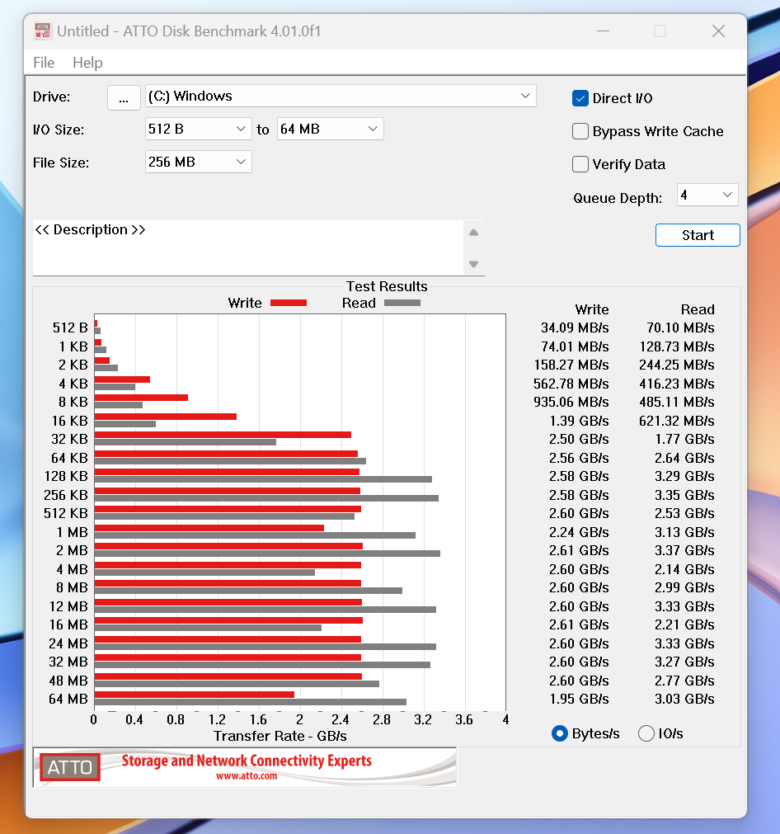The height and width of the screenshot is (834, 780).
Task: Click read value 621.32 MB/s
Action: 677,421
